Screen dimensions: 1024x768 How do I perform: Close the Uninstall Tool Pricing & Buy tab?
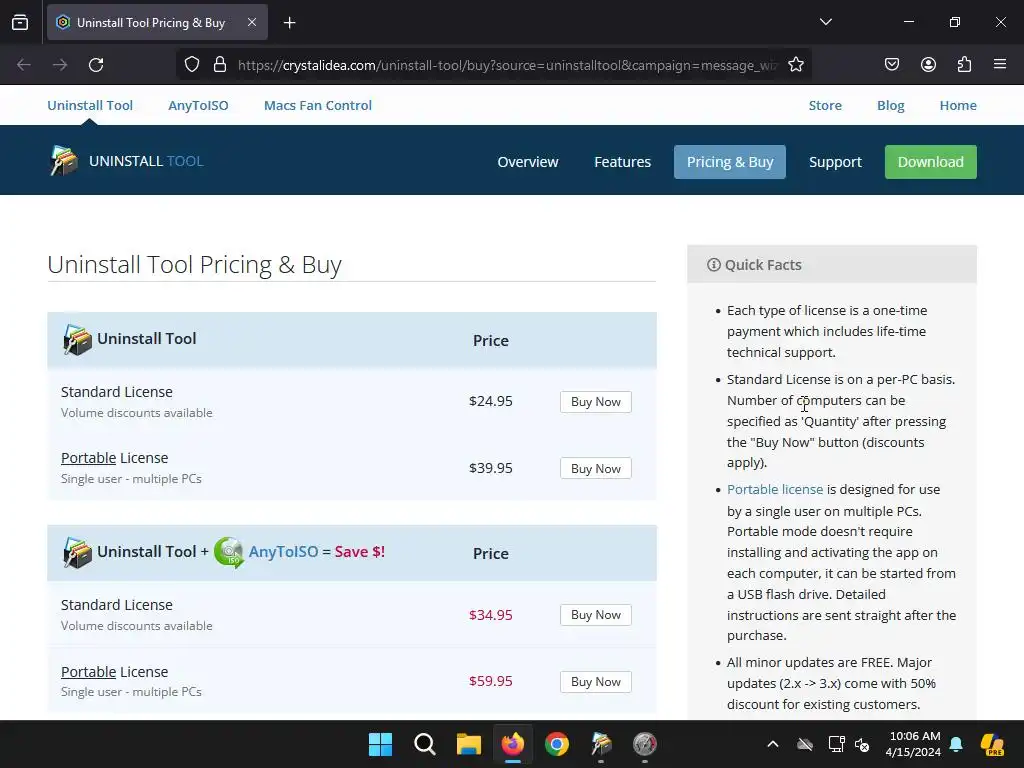(252, 22)
